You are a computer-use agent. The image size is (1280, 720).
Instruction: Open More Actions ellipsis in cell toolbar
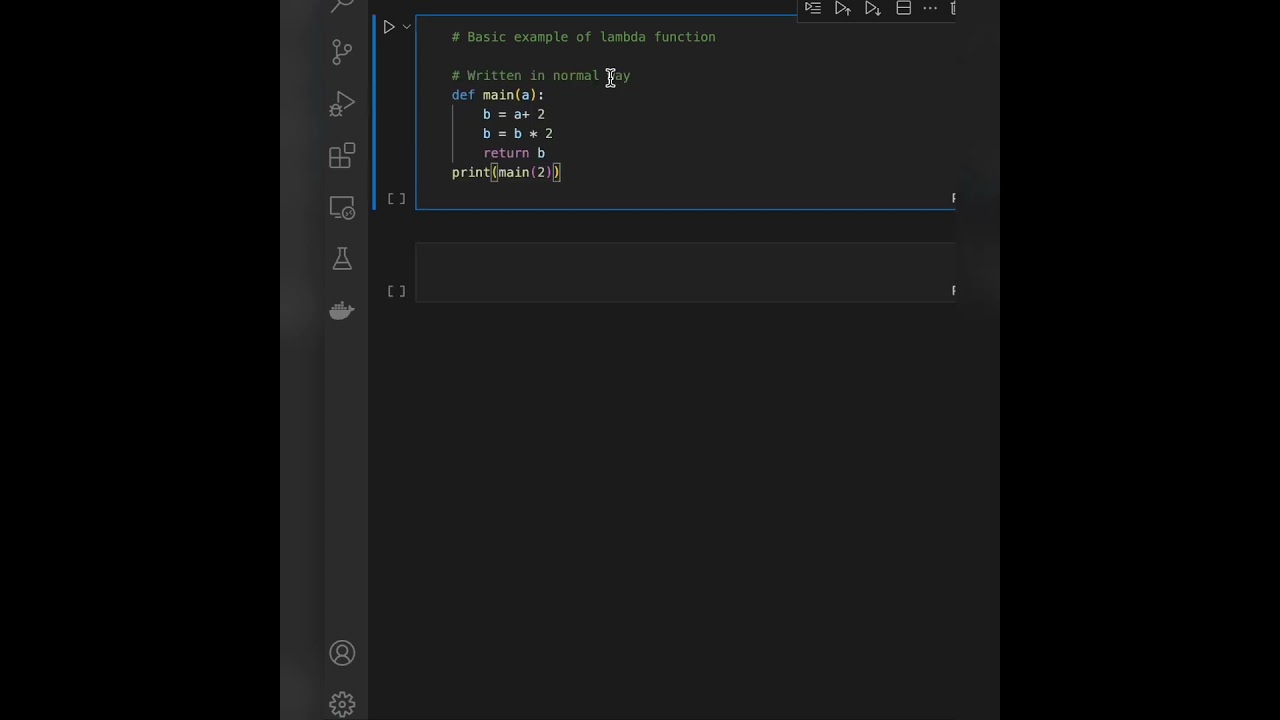[930, 8]
